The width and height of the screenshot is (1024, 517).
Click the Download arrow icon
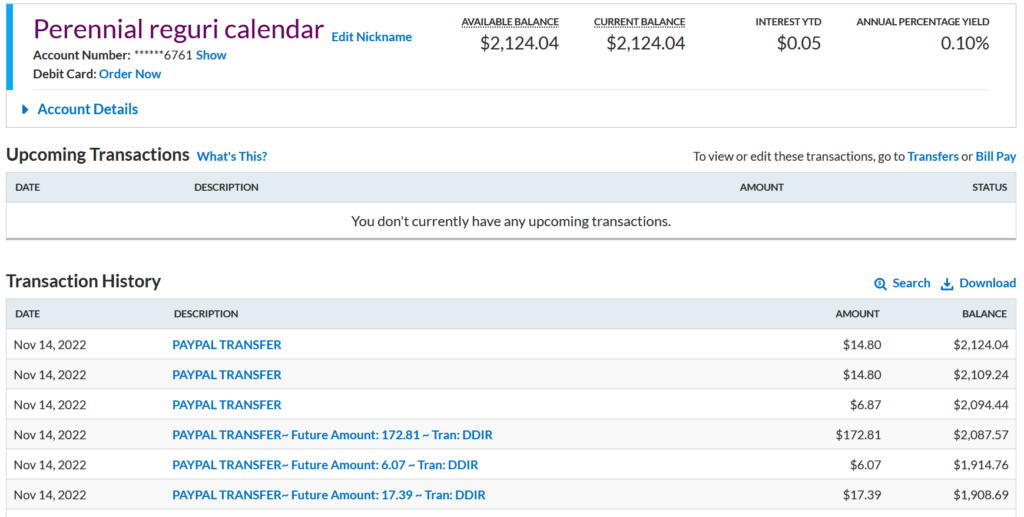(947, 284)
